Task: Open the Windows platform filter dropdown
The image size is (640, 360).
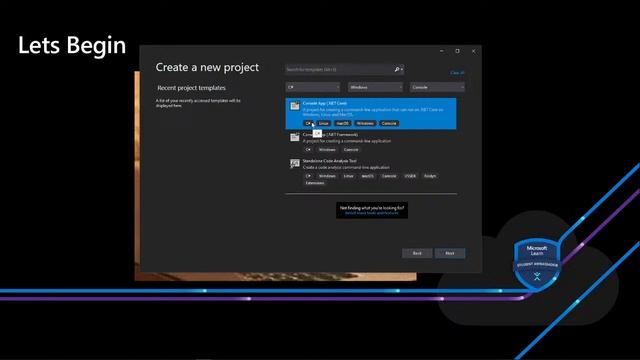Action: click(375, 87)
